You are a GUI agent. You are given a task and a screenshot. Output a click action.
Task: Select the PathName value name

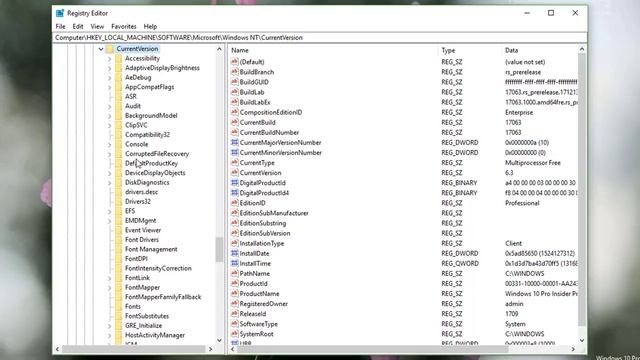coord(255,273)
